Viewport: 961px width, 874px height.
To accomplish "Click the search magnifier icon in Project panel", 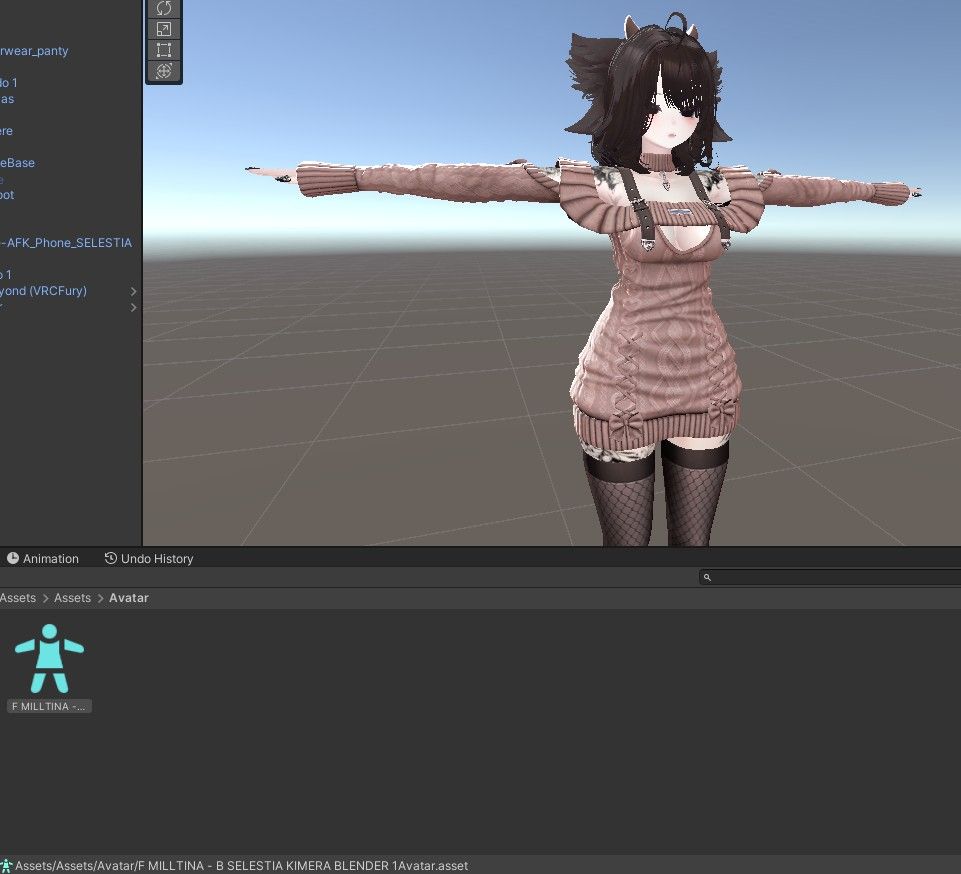I will tap(707, 577).
